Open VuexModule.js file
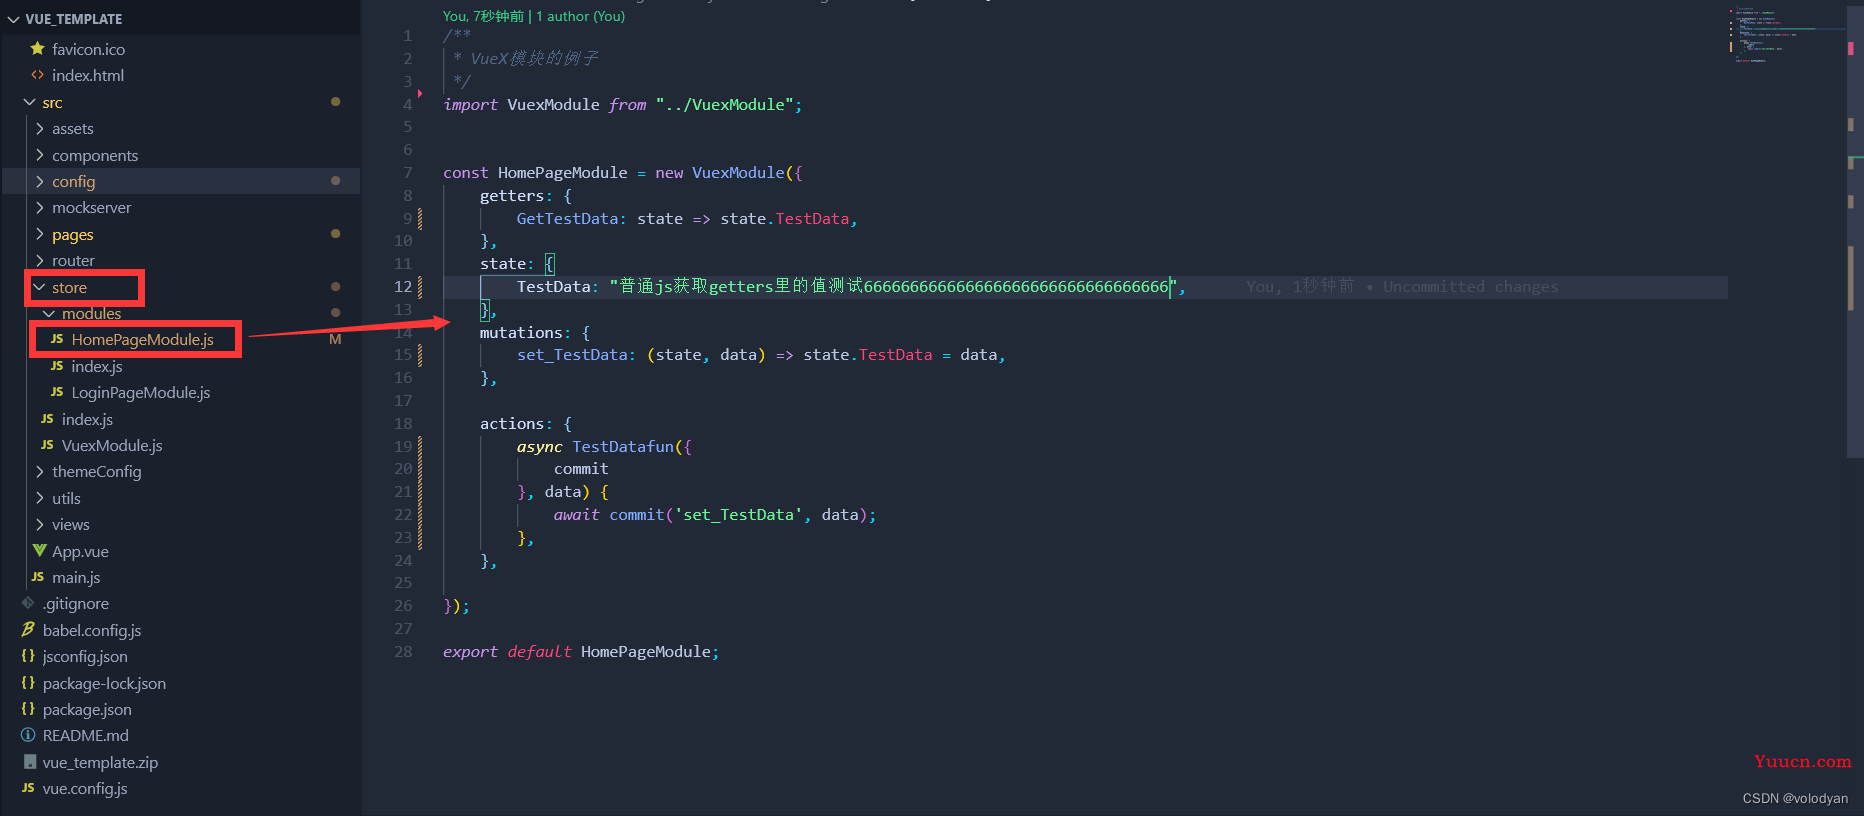Viewport: 1864px width, 816px height. (112, 445)
